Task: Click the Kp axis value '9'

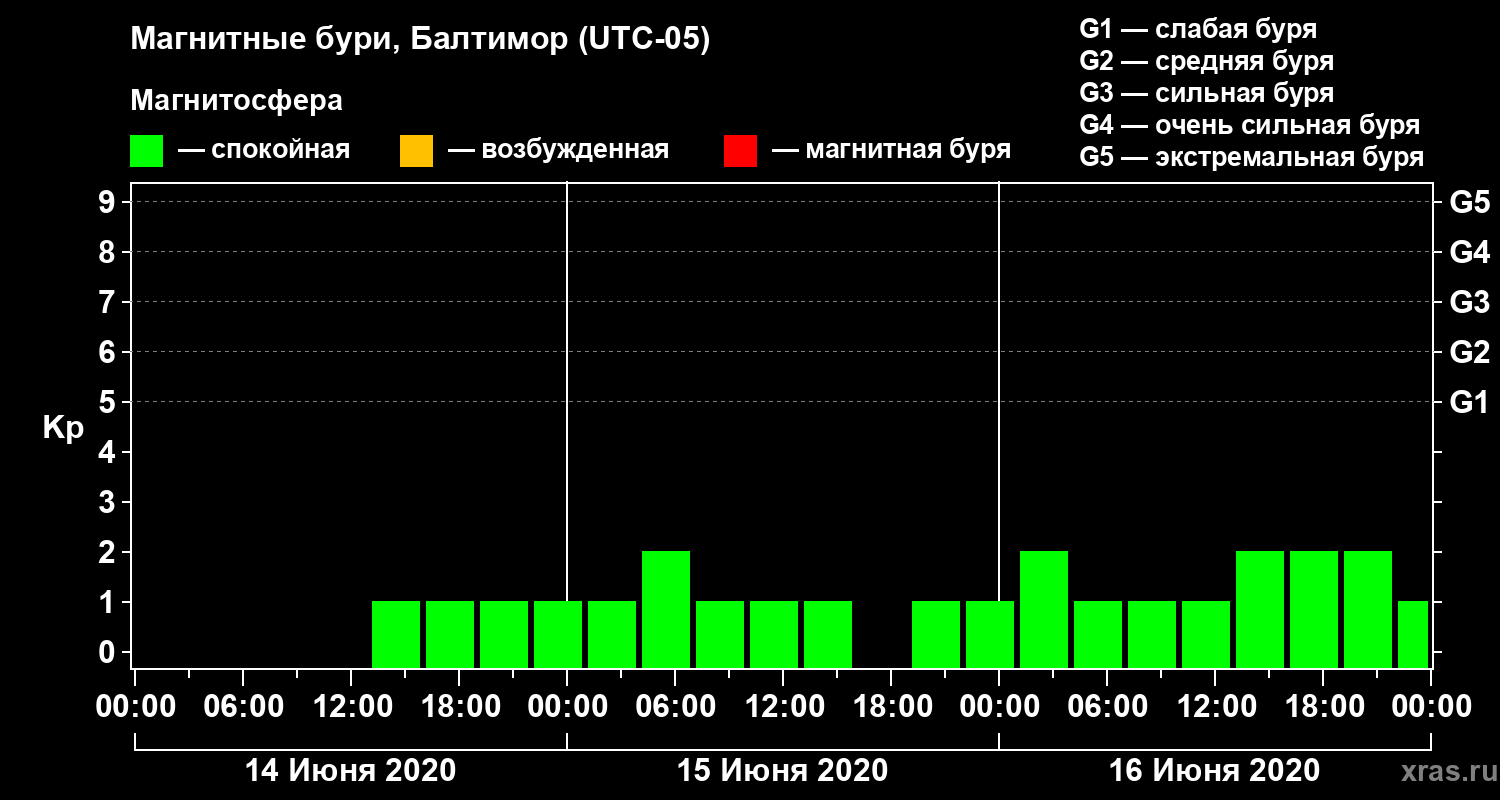Action: pyautogui.click(x=109, y=202)
